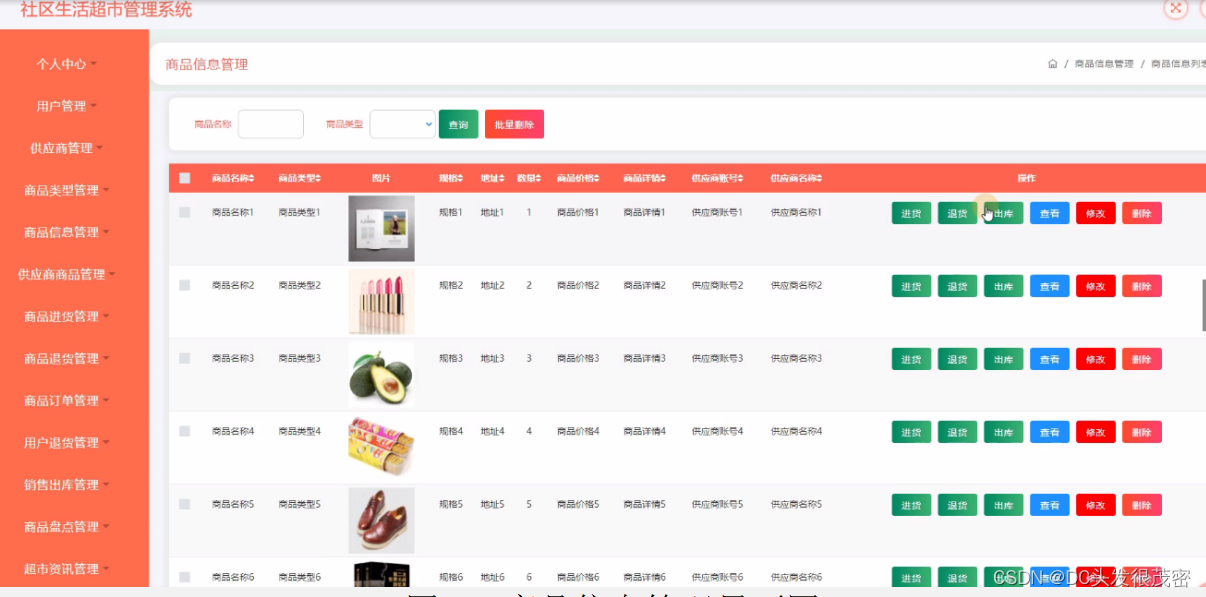The width and height of the screenshot is (1206, 597).
Task: Tick the checkbox for 商品名称4 row
Action: click(x=184, y=431)
